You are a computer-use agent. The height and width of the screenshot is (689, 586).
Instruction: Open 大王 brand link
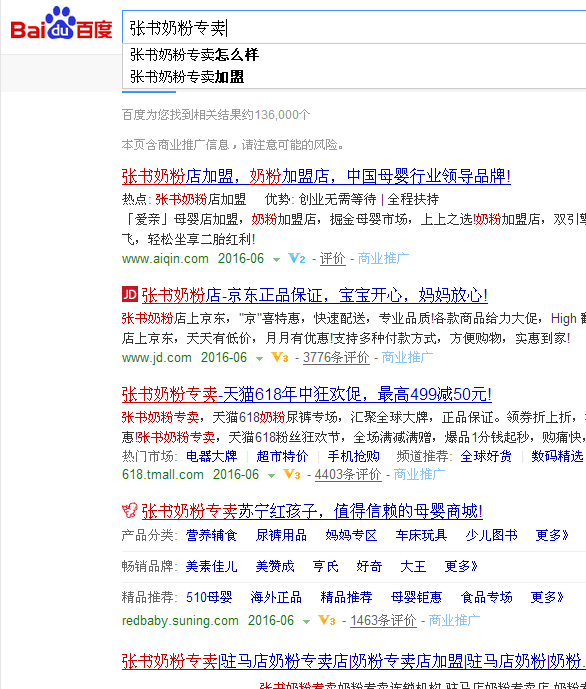pos(413,566)
